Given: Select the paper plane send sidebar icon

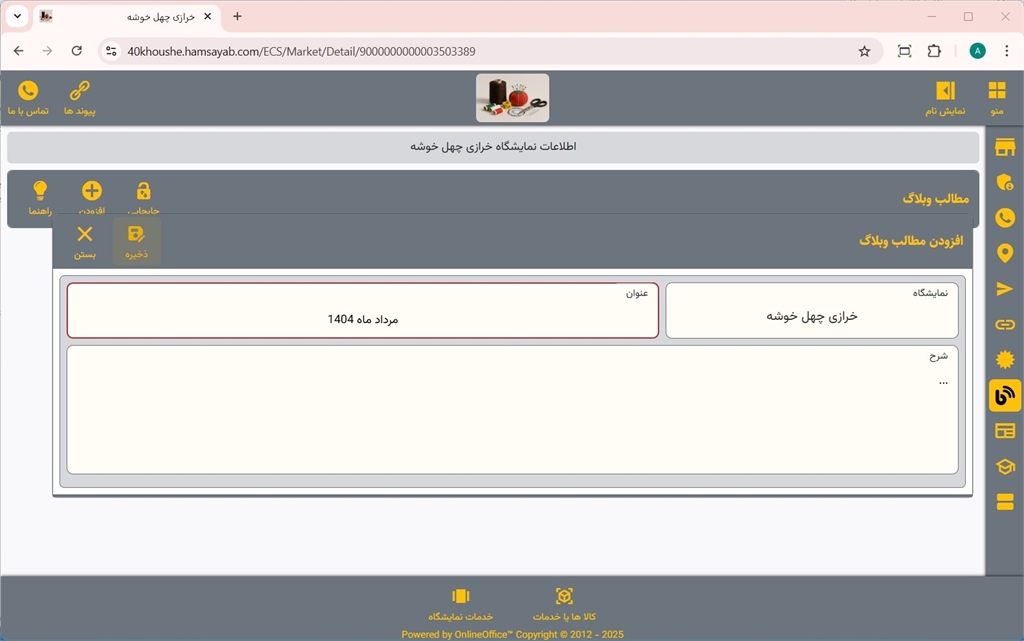Looking at the screenshot, I should point(1005,289).
